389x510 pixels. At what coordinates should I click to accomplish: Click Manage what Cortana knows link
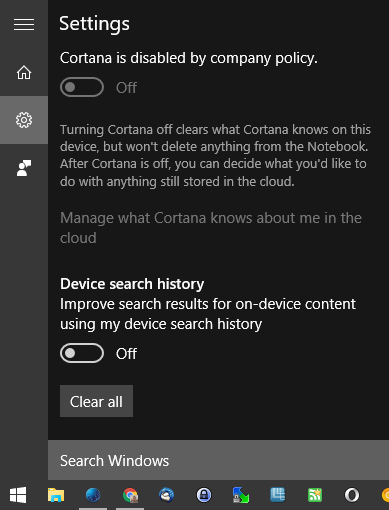tap(211, 228)
